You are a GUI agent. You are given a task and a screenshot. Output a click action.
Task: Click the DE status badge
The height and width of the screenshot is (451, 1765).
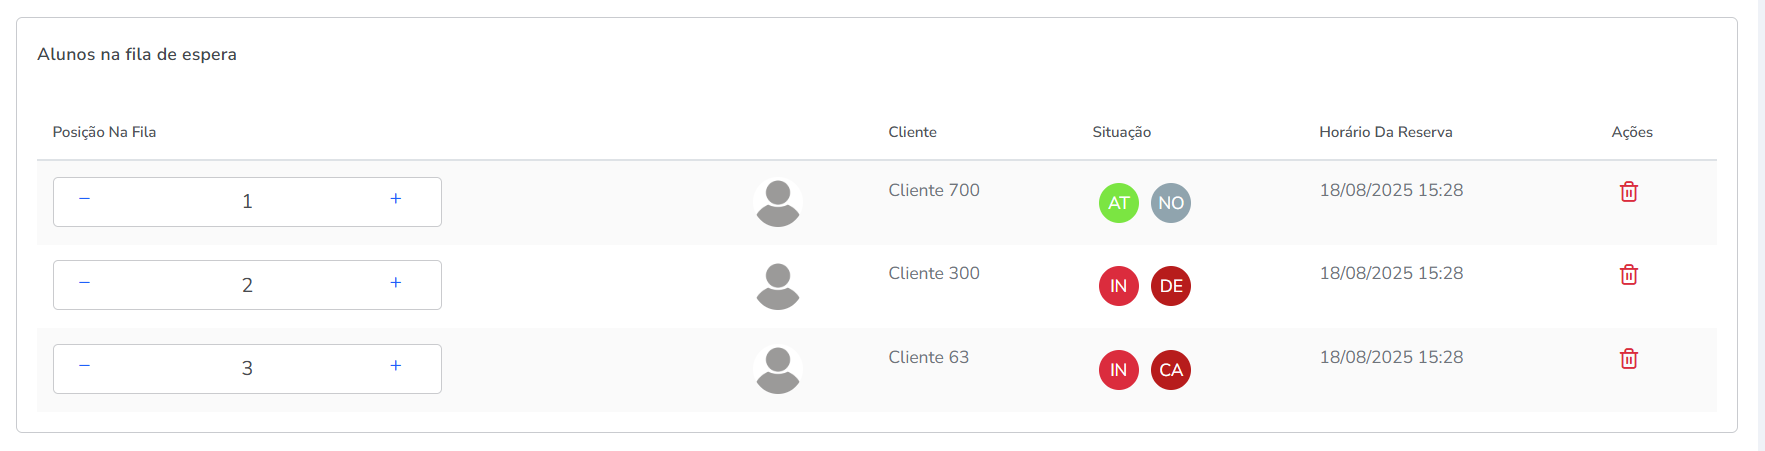(1170, 286)
